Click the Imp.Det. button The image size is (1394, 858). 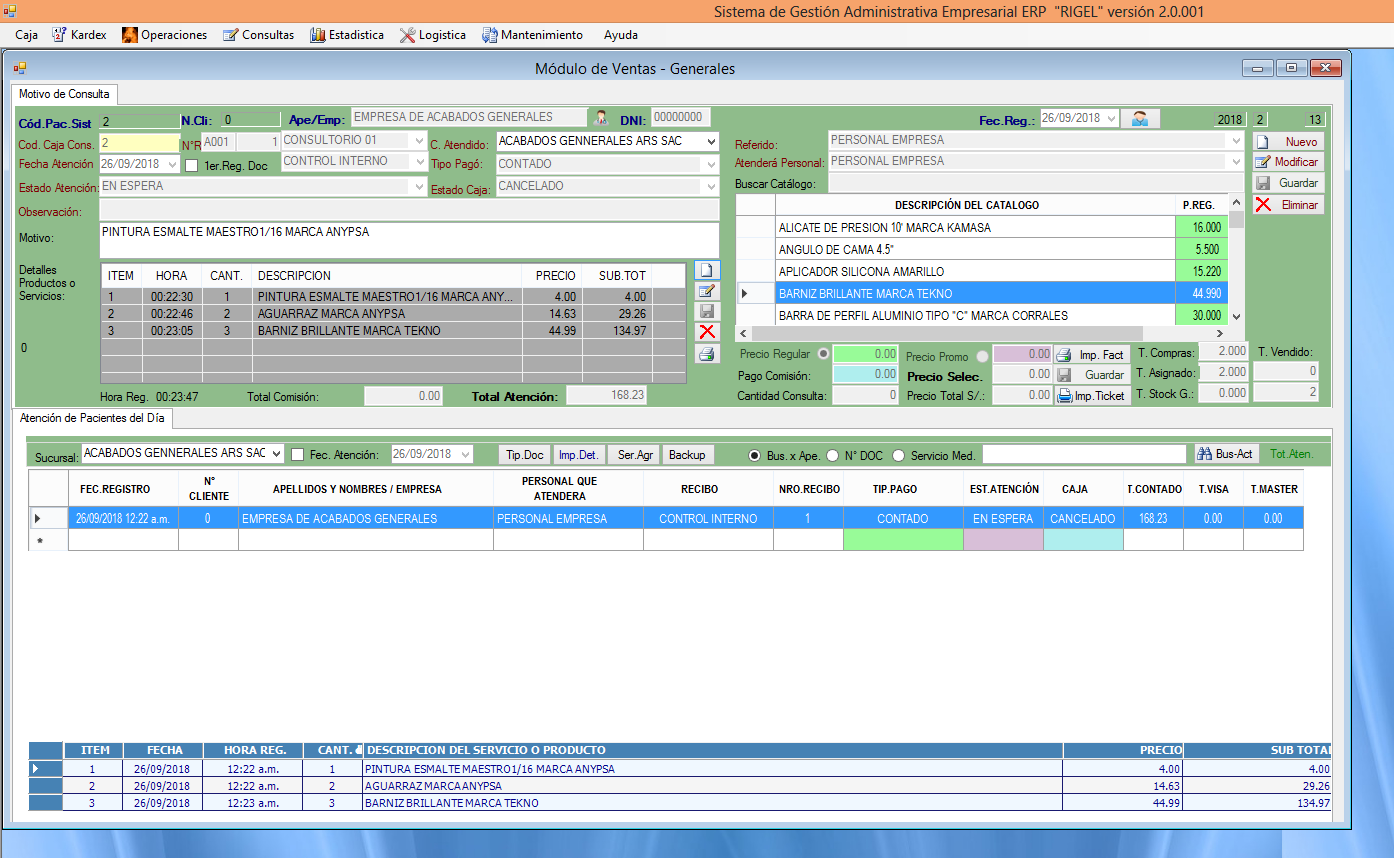pos(579,454)
